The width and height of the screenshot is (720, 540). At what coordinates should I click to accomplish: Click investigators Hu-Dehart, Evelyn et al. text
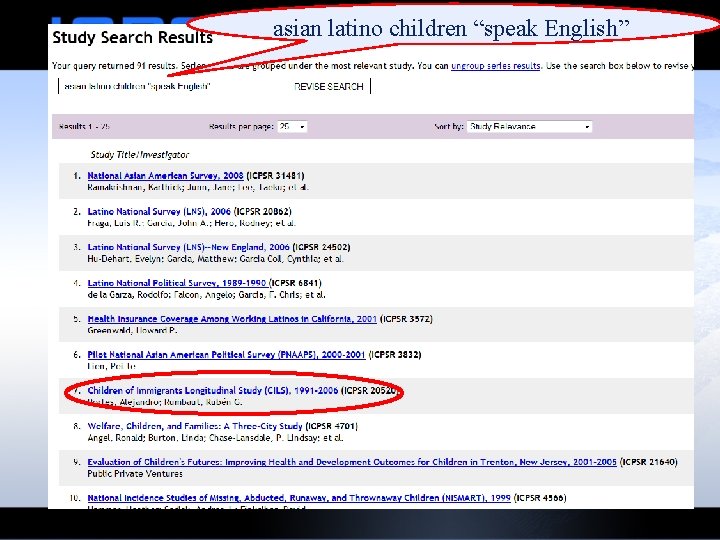(x=215, y=259)
